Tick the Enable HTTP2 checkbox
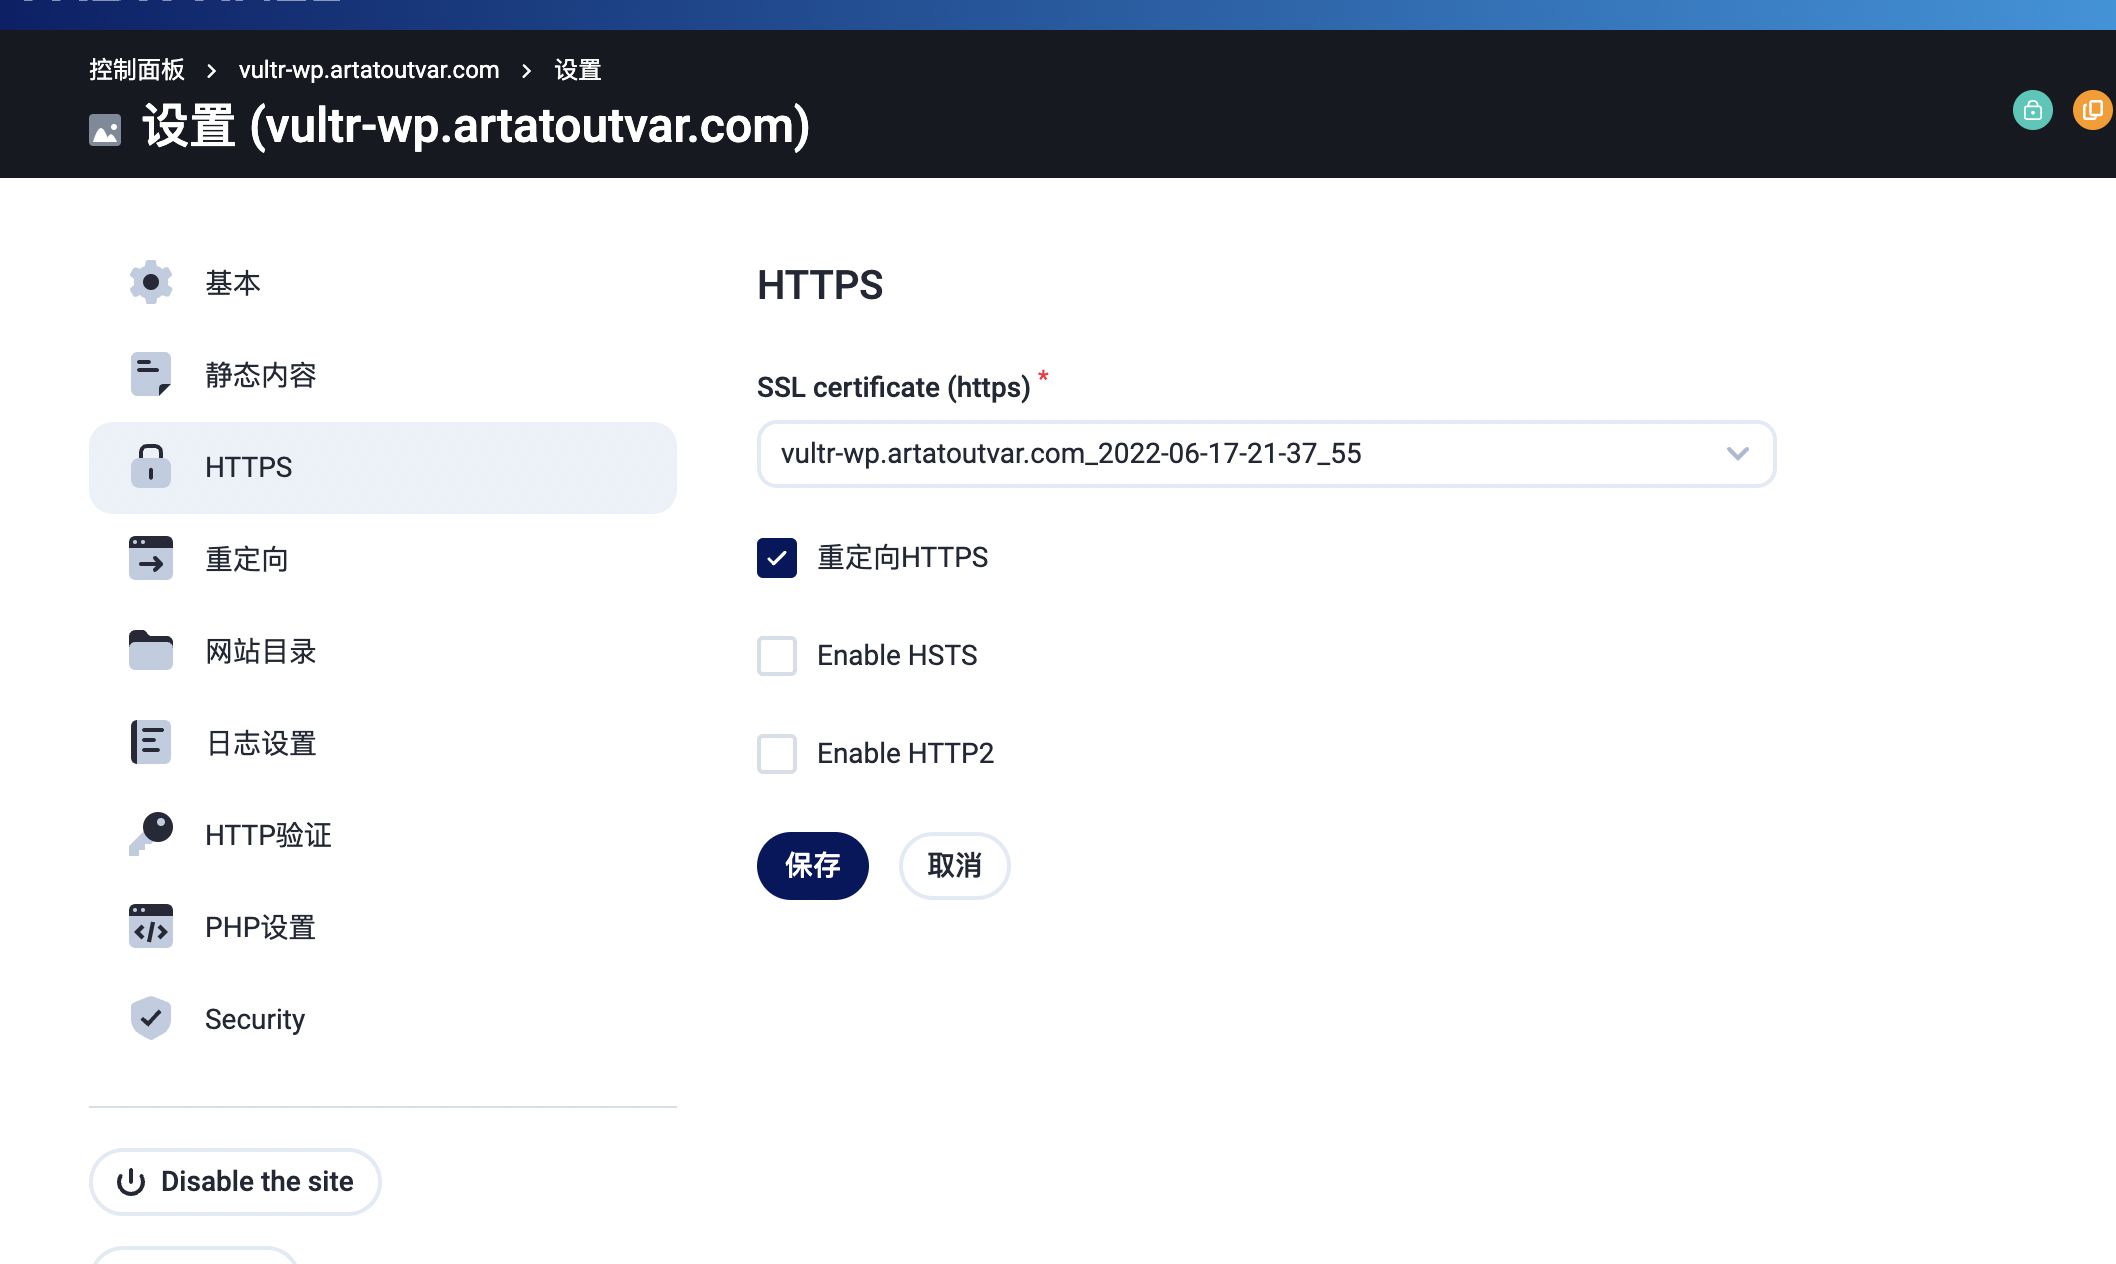The height and width of the screenshot is (1264, 2116). click(777, 754)
